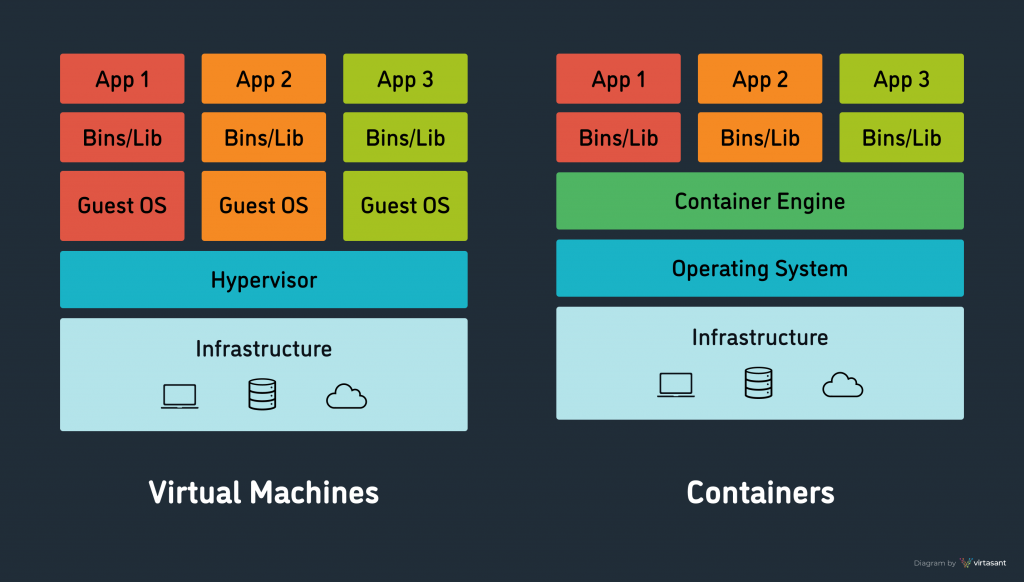1024x582 pixels.
Task: Click the cloud icon under Containers Infrastructure
Action: pyautogui.click(x=843, y=384)
